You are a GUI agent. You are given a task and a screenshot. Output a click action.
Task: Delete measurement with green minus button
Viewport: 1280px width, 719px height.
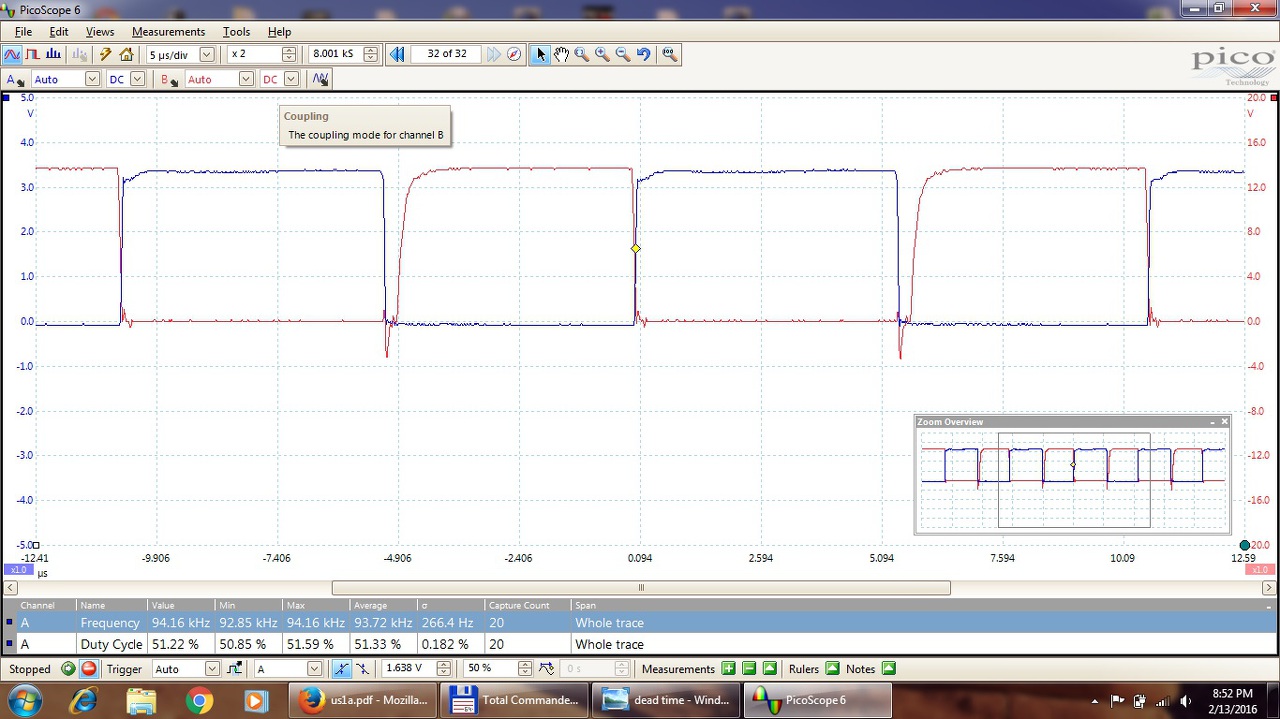point(749,669)
